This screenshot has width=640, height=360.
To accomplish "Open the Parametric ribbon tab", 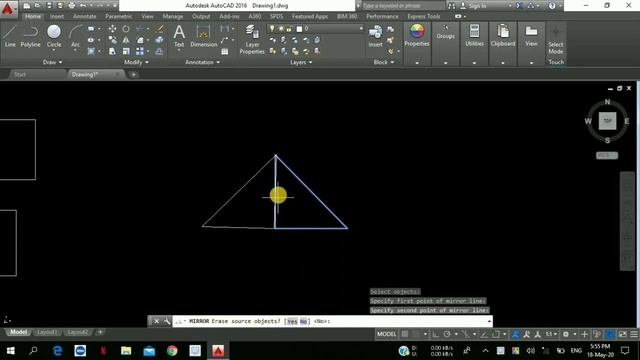I will 118,16.
